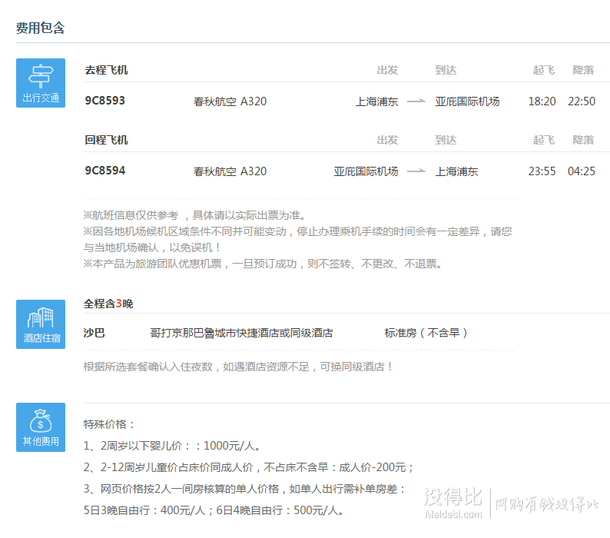610x538 pixels.
Task: Click 春秋航空 A320 in return row
Action: pyautogui.click(x=230, y=172)
